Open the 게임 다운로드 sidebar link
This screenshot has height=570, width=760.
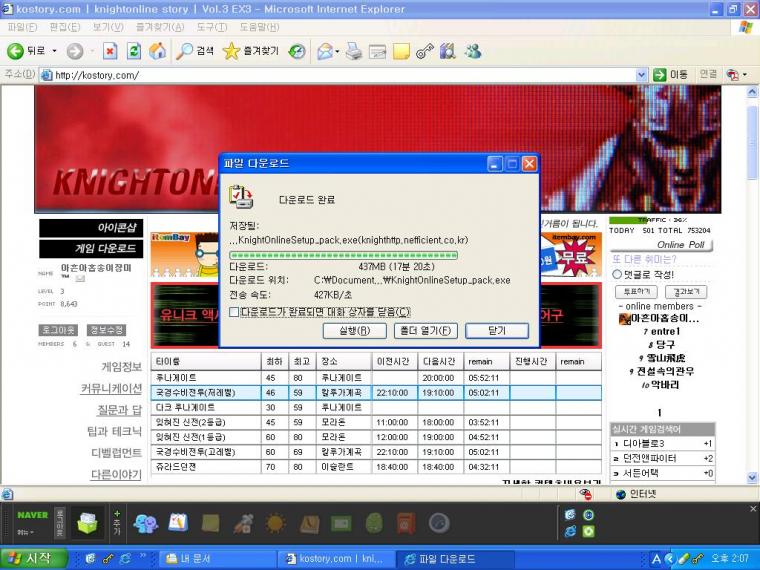pos(91,249)
